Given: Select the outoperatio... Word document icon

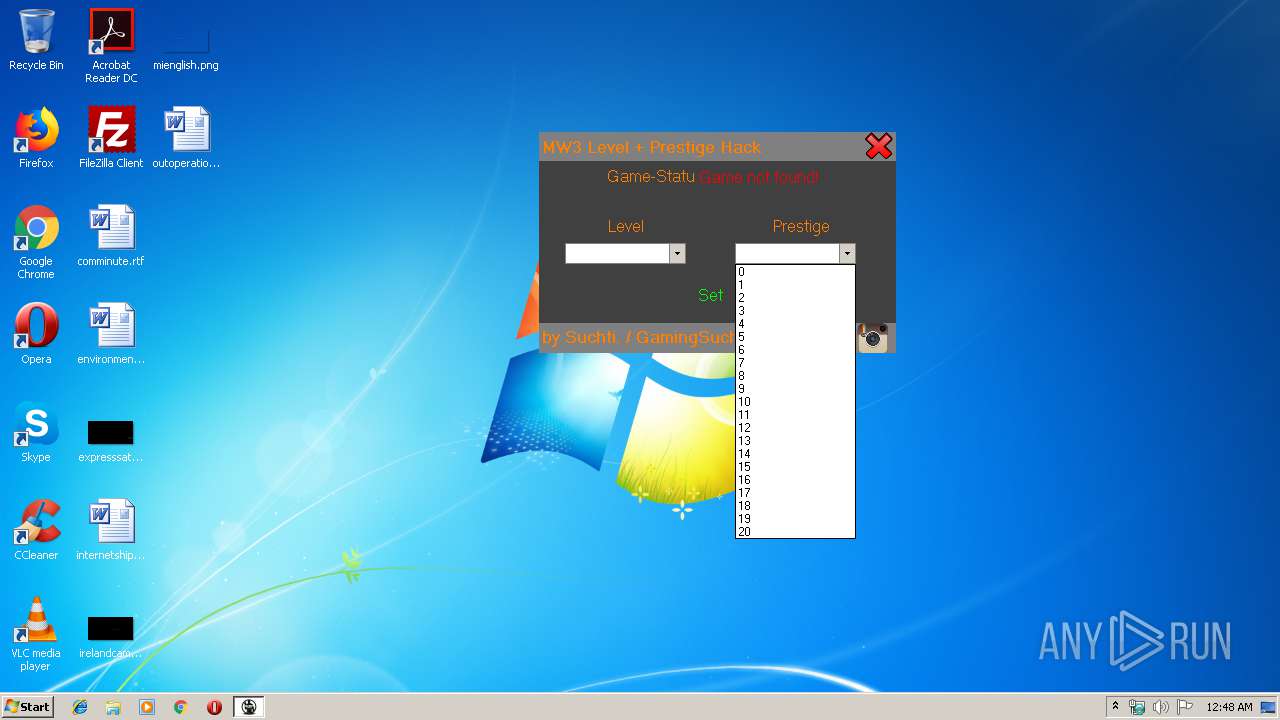Looking at the screenshot, I should click(186, 138).
